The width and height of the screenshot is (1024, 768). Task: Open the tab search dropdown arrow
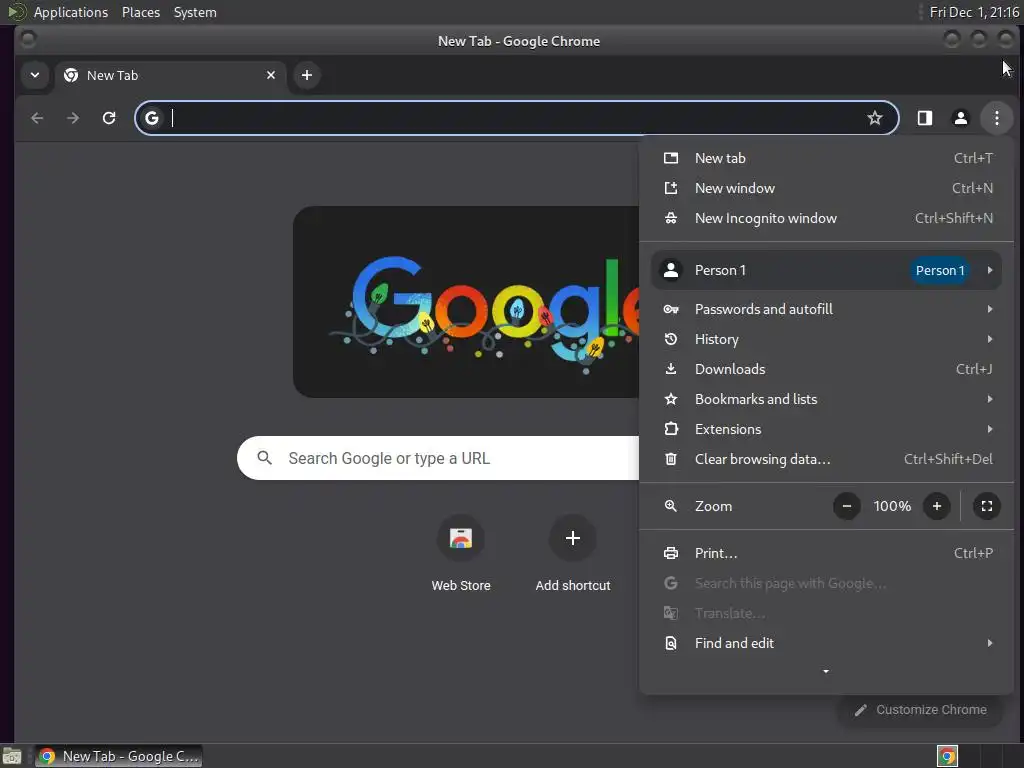pyautogui.click(x=35, y=75)
